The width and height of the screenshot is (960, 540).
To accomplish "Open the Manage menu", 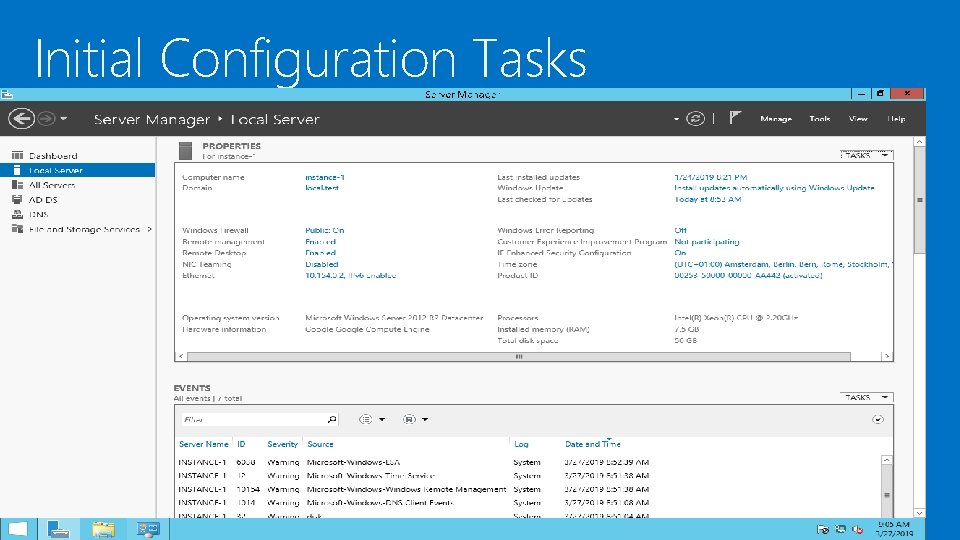I will coord(776,119).
